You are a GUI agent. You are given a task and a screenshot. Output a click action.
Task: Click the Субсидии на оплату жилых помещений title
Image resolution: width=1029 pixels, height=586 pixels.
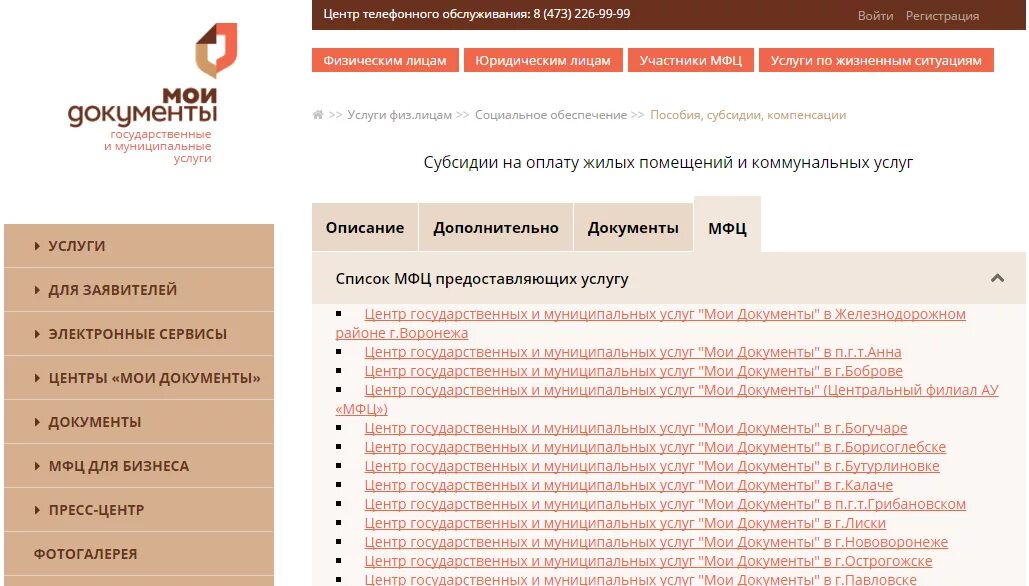(x=668, y=163)
